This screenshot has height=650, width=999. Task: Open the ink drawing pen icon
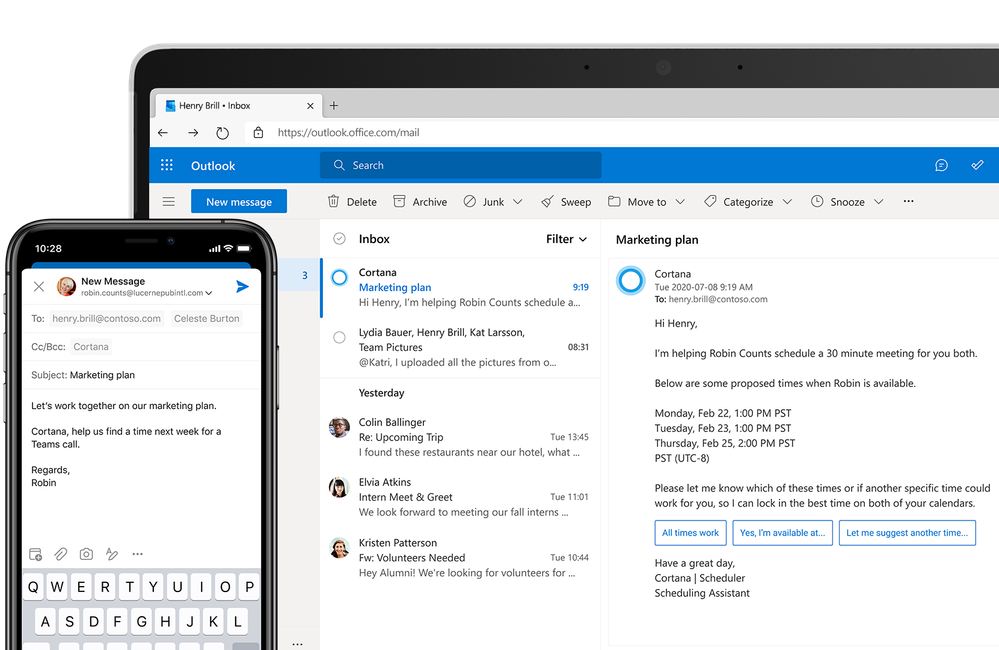pyautogui.click(x=111, y=554)
